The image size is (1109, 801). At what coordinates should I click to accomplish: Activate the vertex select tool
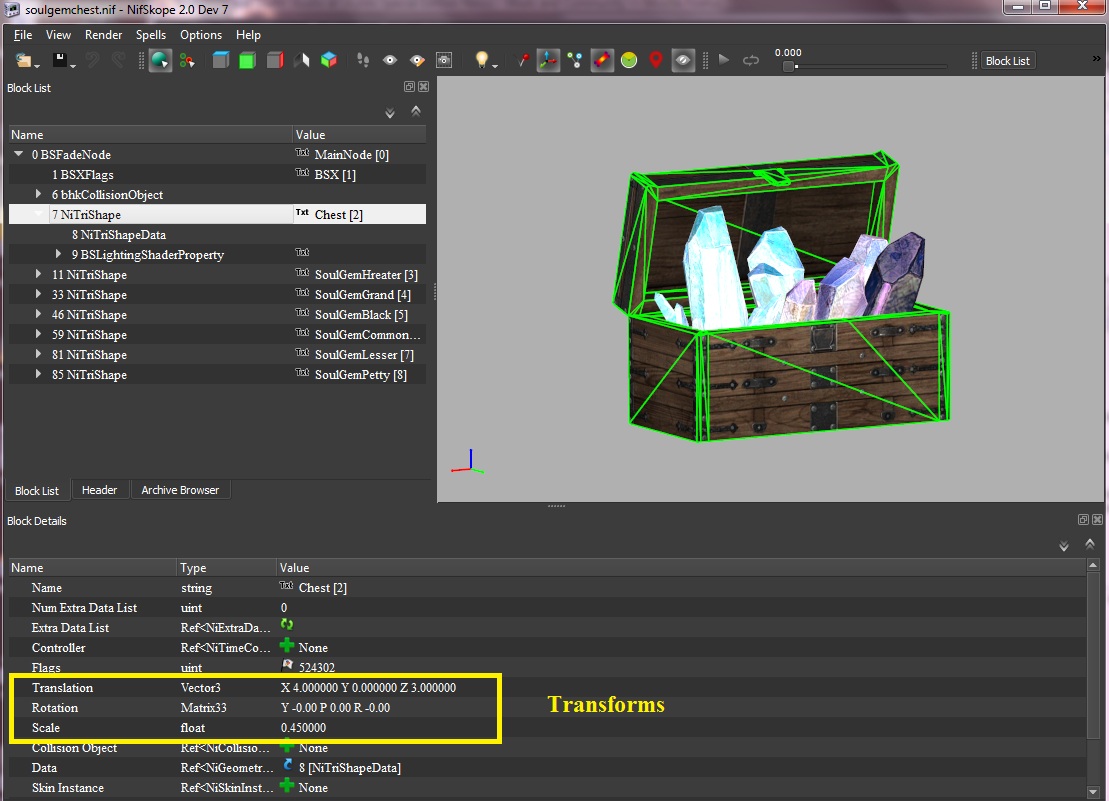187,61
